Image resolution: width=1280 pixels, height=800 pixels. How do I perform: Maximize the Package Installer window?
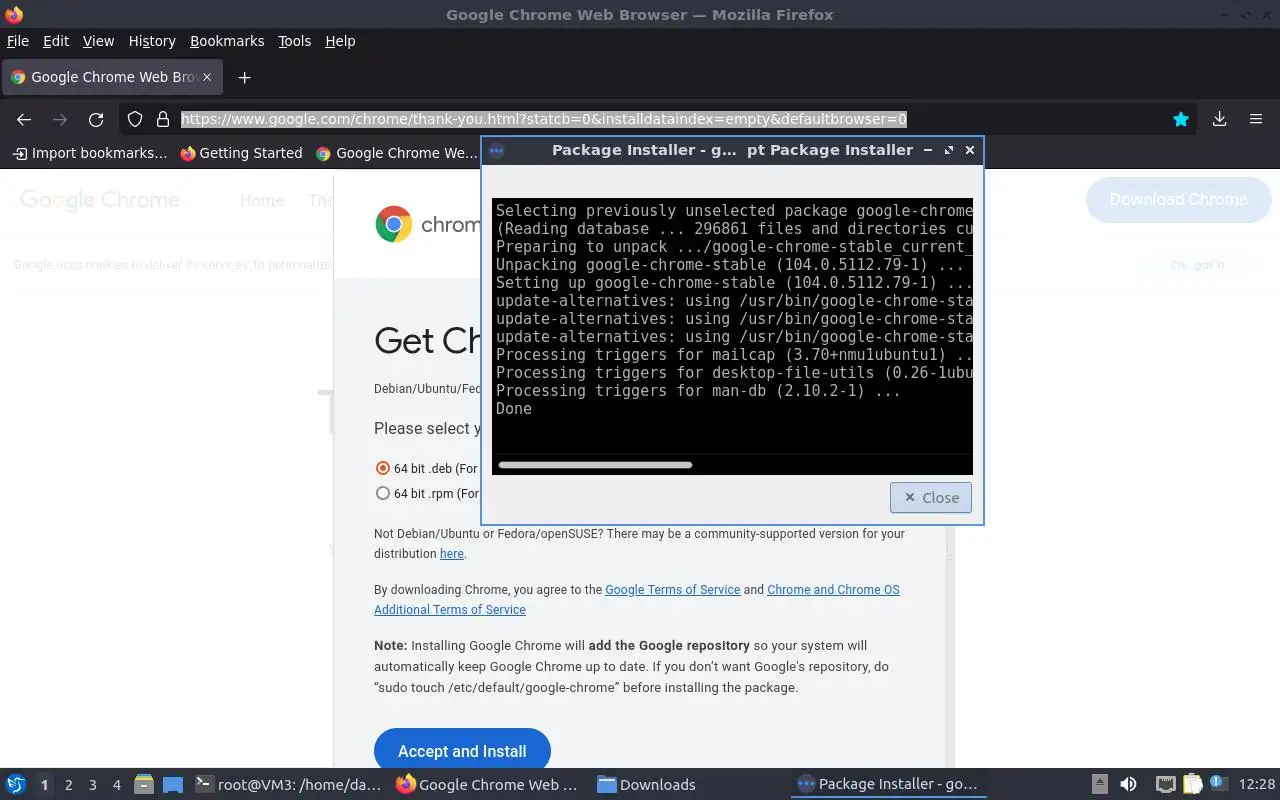(949, 150)
